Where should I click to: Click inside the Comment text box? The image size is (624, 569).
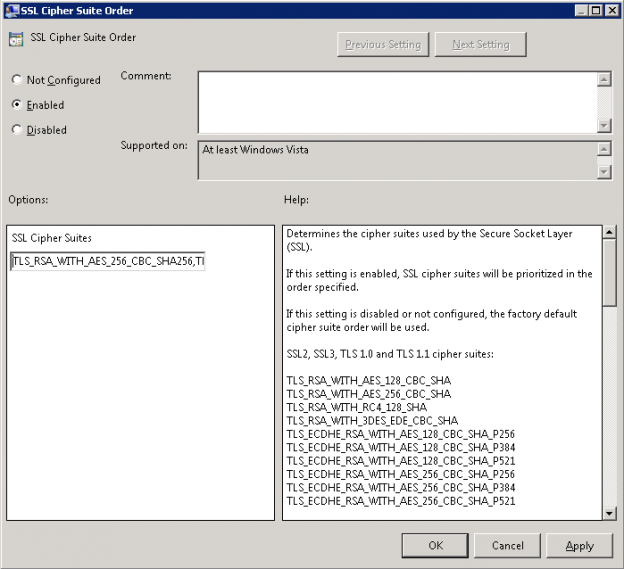396,101
